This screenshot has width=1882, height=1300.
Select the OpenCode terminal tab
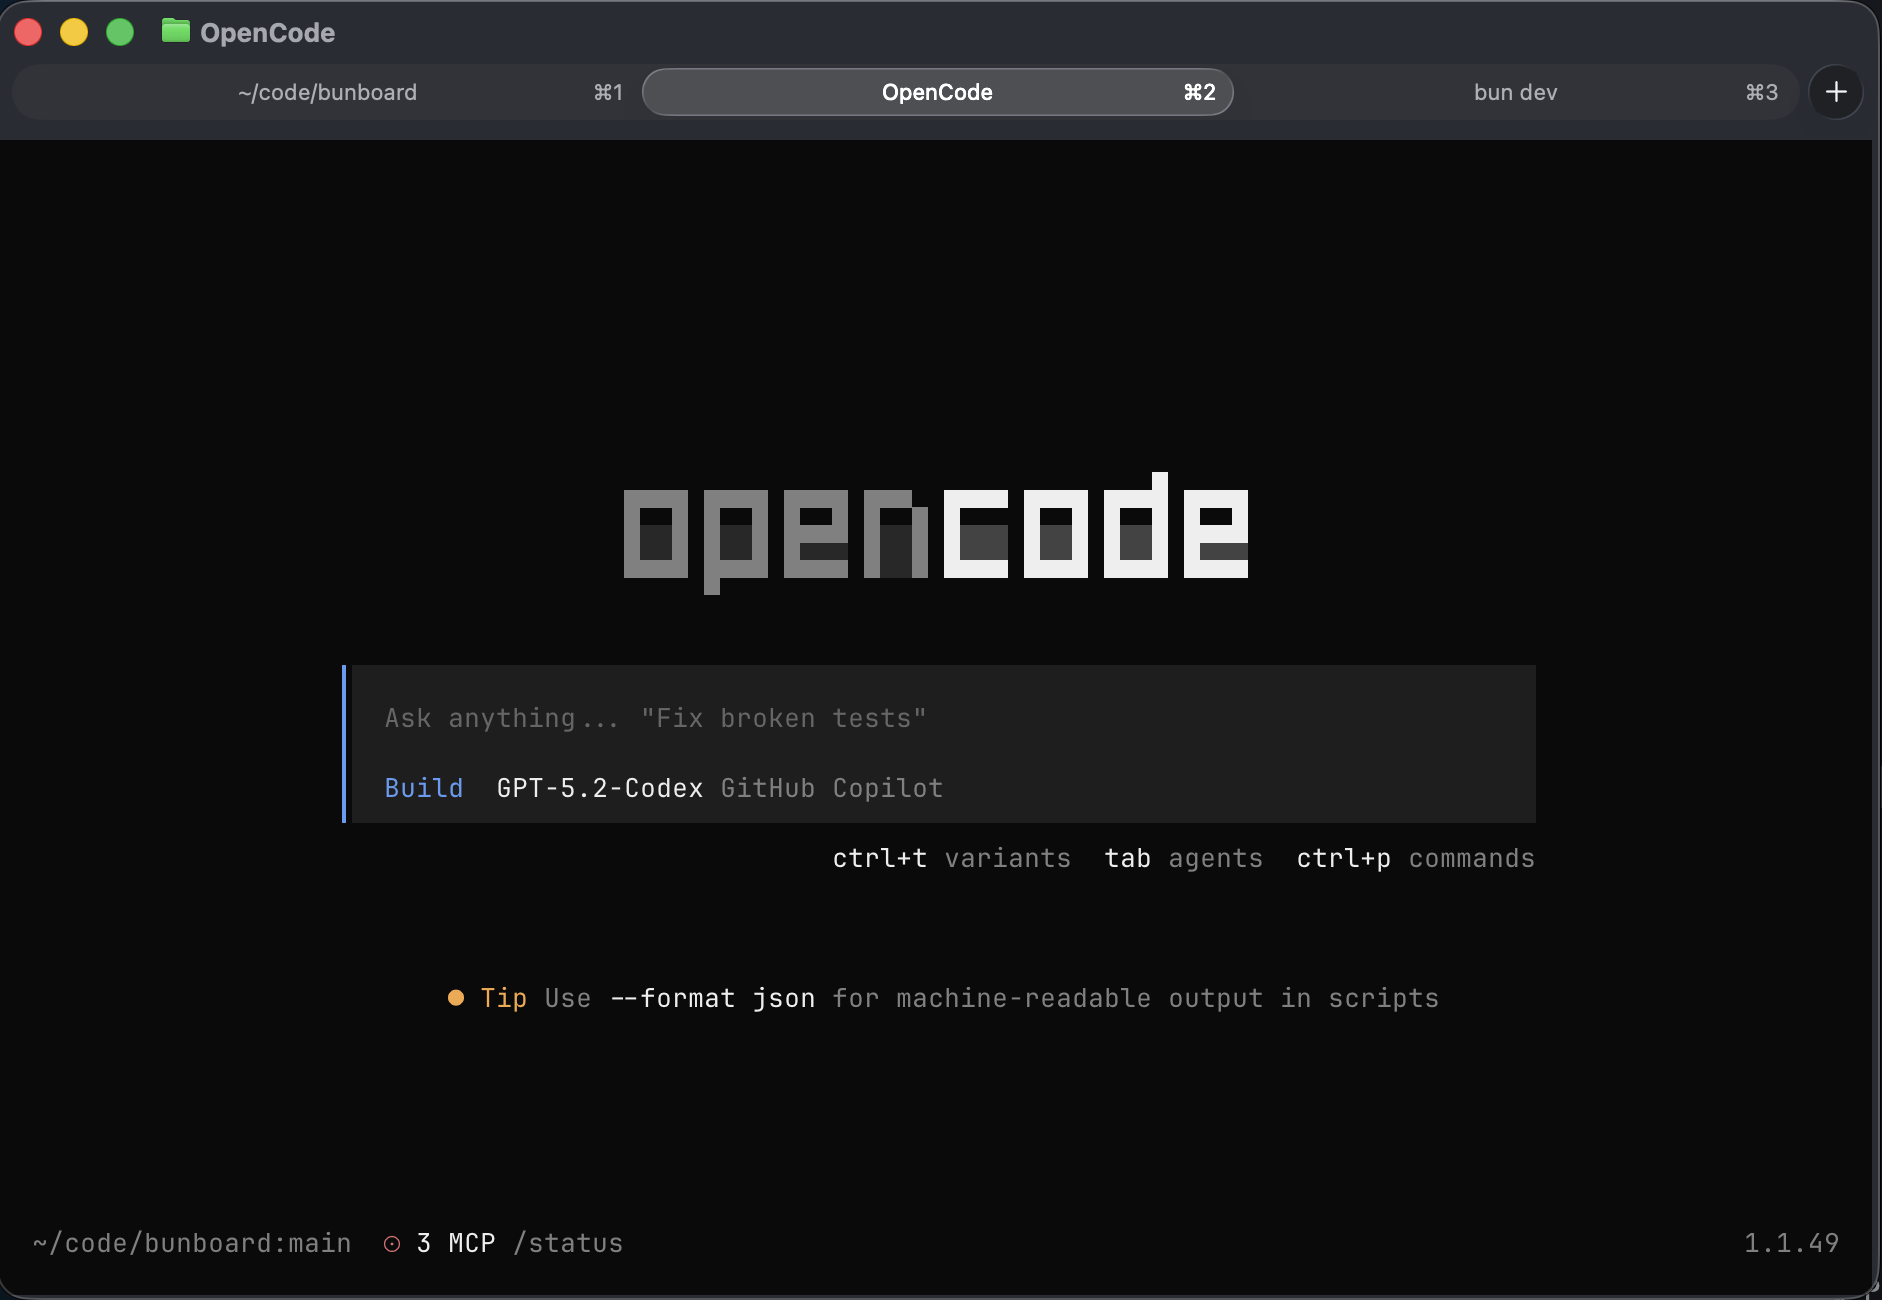coord(937,92)
